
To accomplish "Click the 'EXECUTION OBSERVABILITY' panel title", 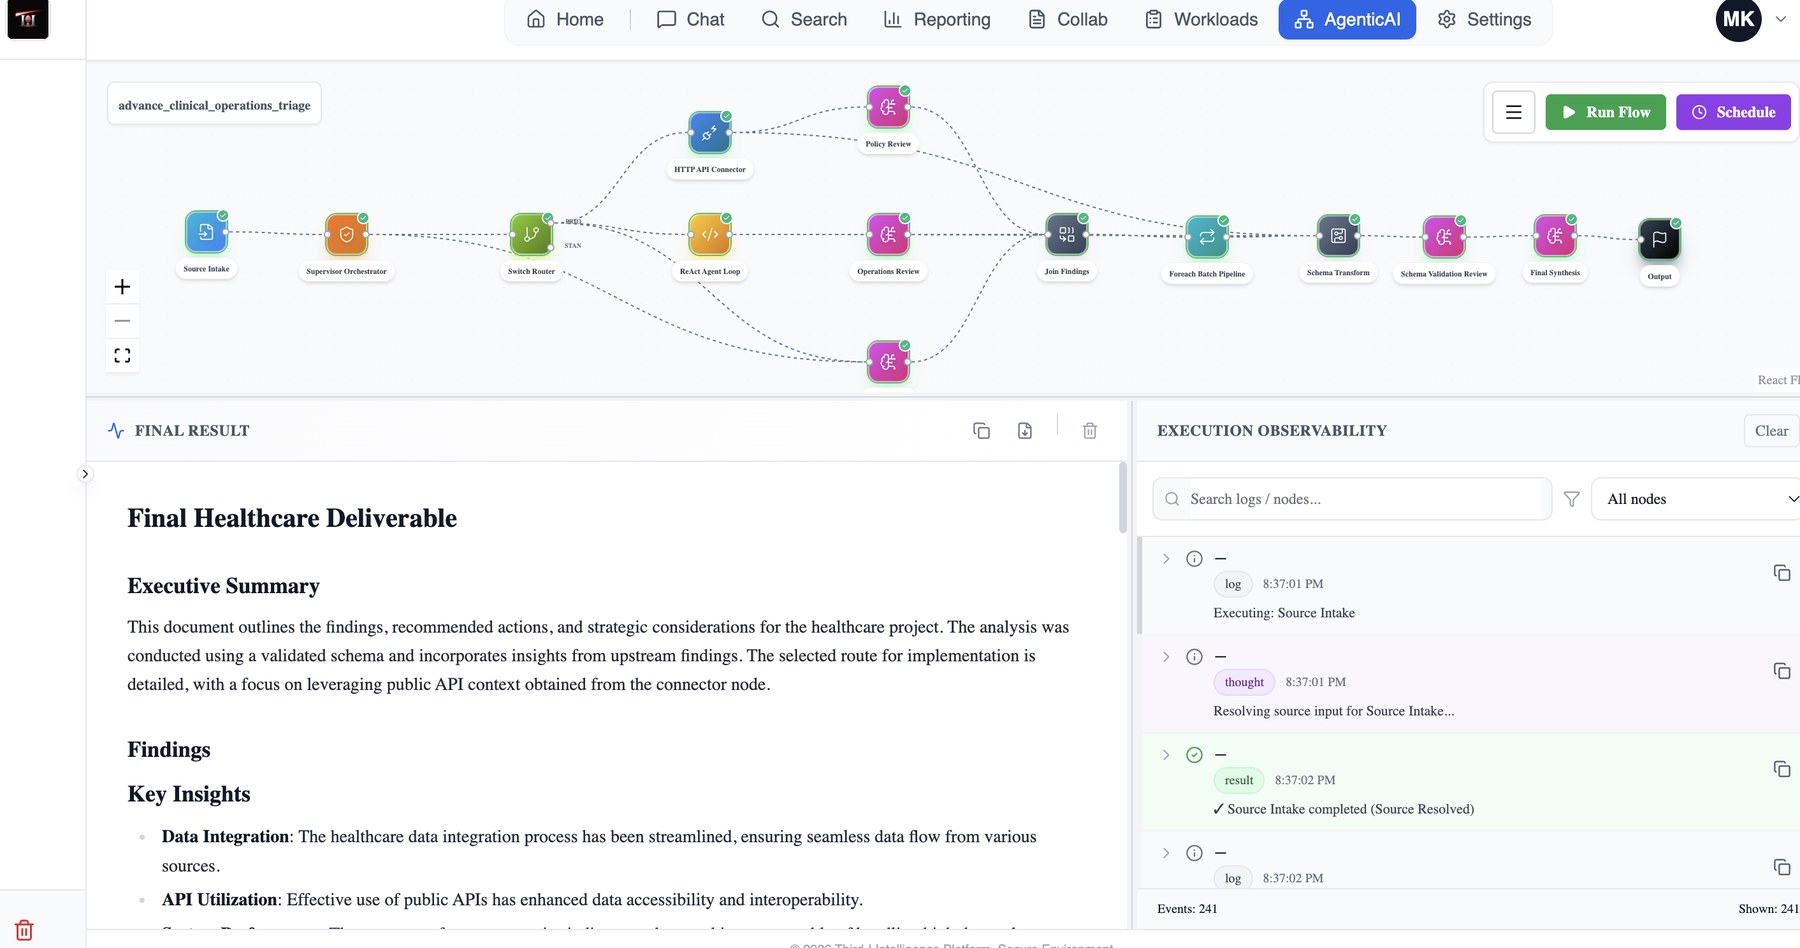I will pyautogui.click(x=1272, y=431).
